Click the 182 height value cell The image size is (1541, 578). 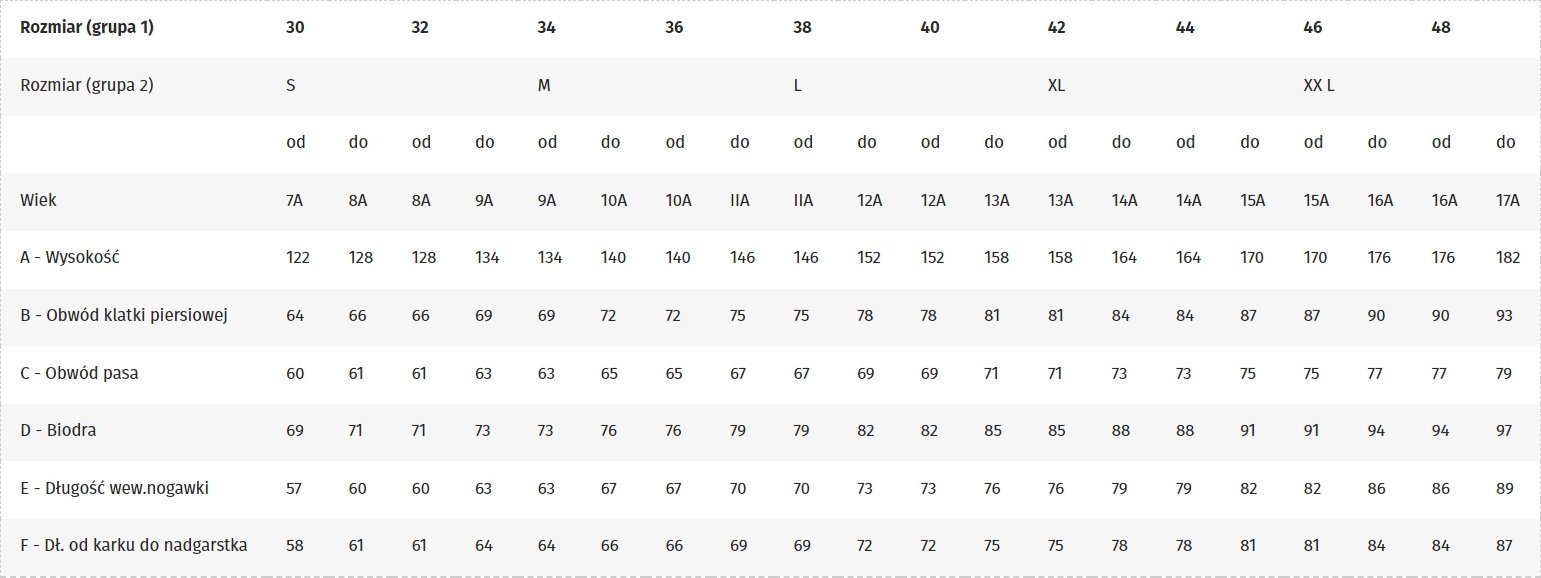(x=1507, y=258)
